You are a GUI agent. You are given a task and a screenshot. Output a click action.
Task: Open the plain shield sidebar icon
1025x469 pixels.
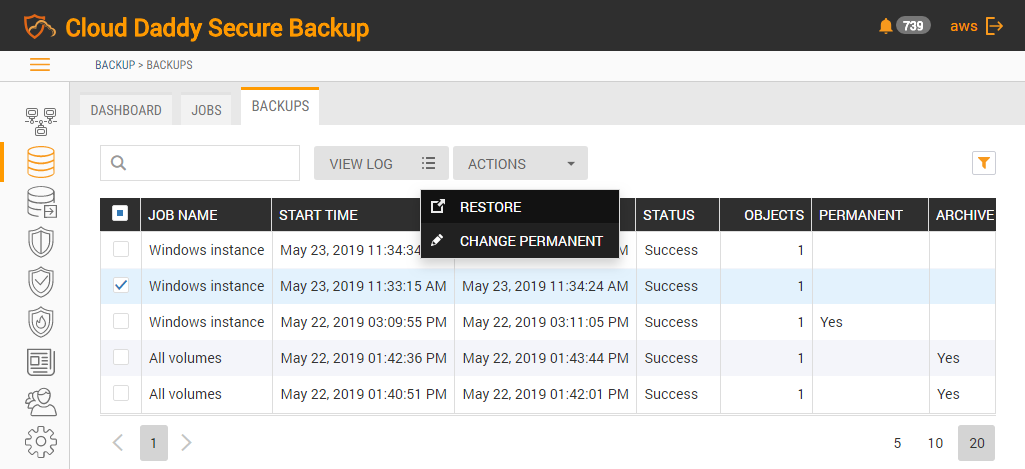(x=41, y=242)
